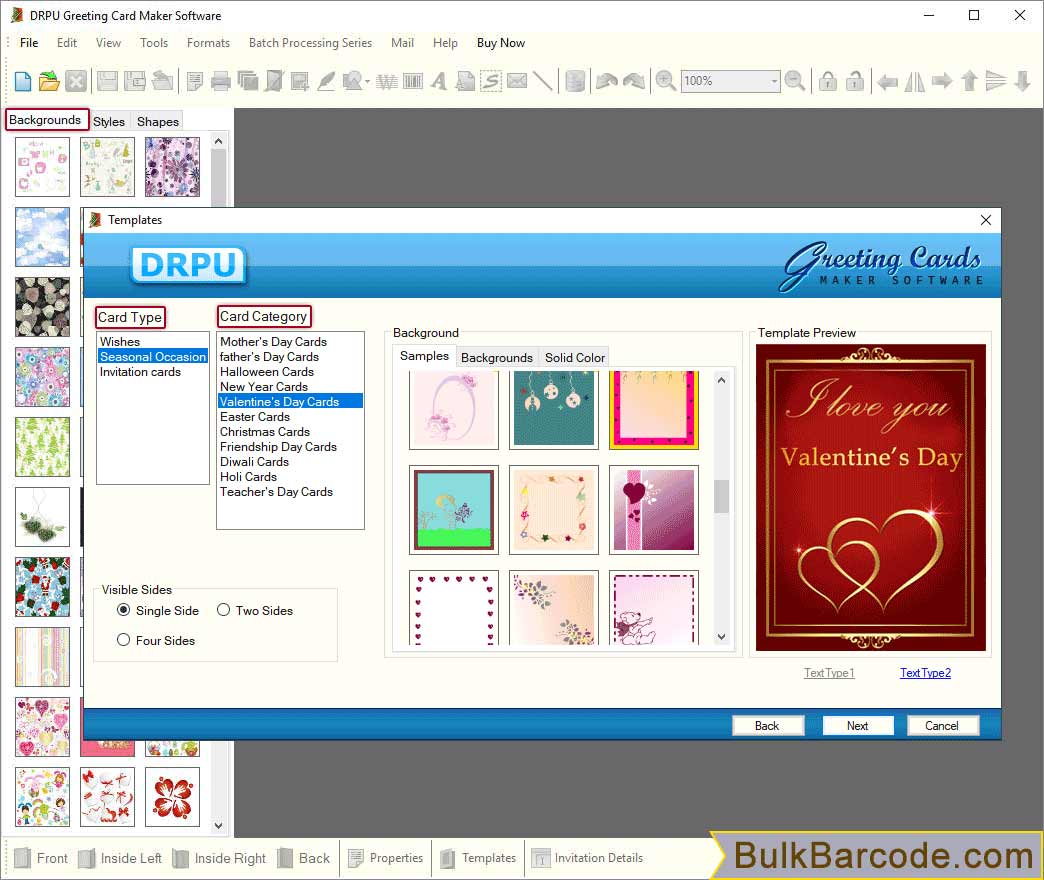
Task: Click the open padlock Unlock icon
Action: pos(854,81)
